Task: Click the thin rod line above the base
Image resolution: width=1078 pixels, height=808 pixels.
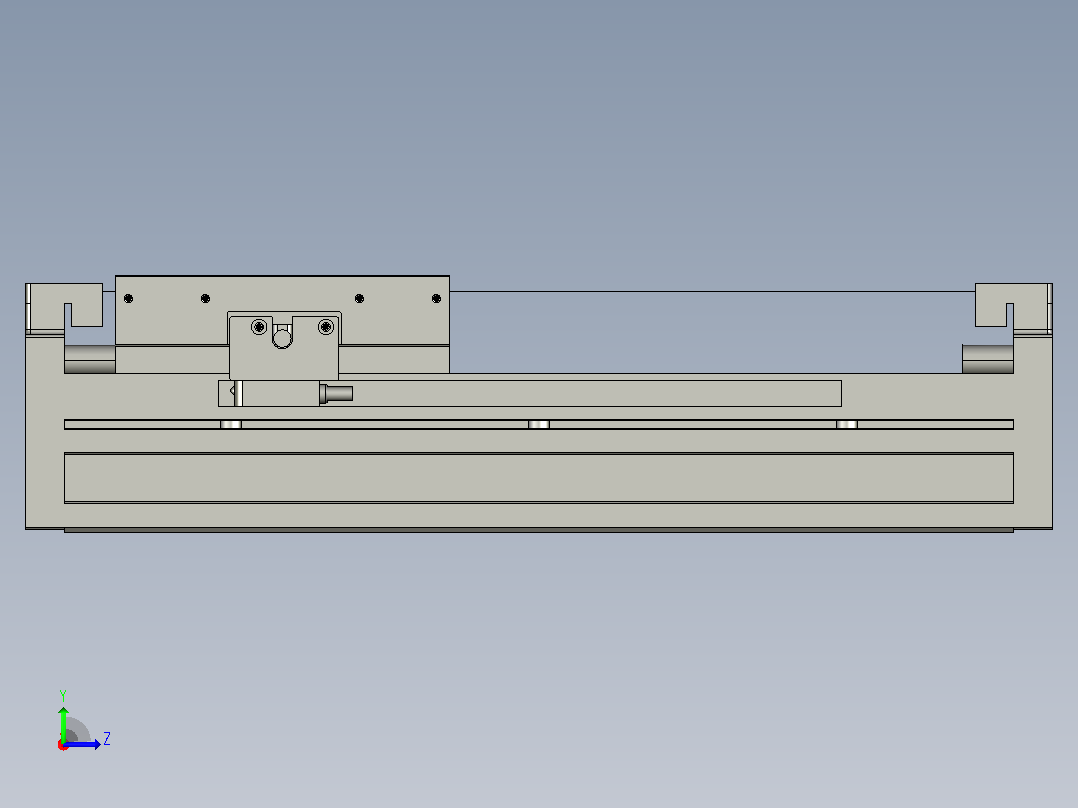Action: (712, 292)
